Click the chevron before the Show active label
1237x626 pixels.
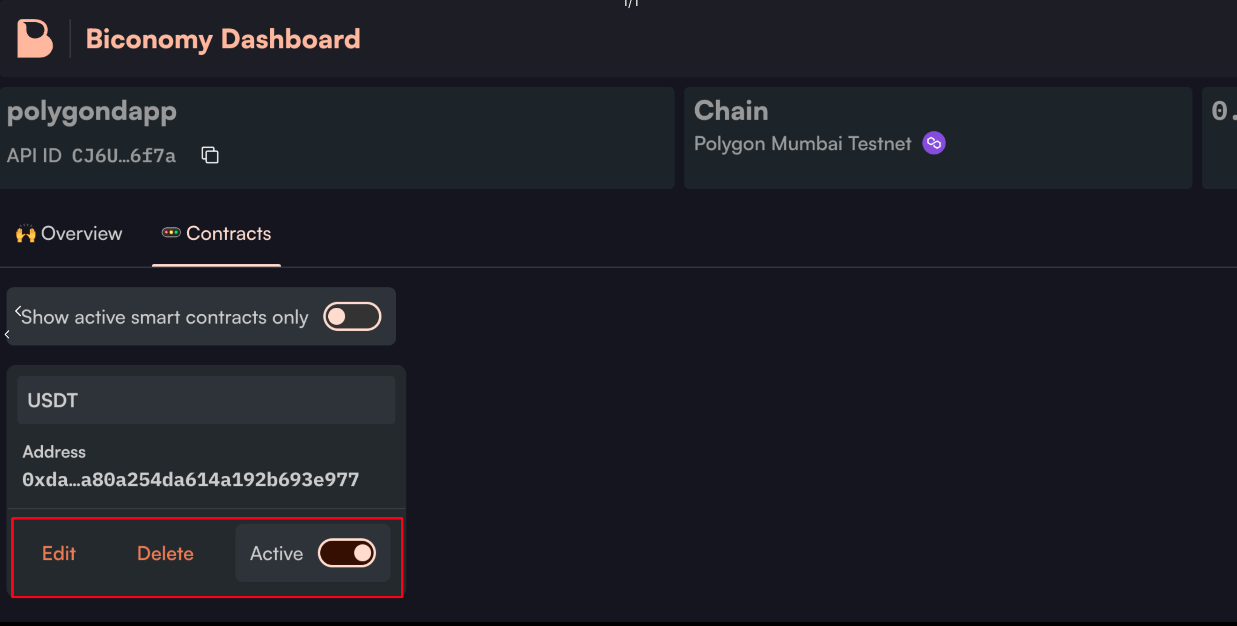tap(18, 311)
